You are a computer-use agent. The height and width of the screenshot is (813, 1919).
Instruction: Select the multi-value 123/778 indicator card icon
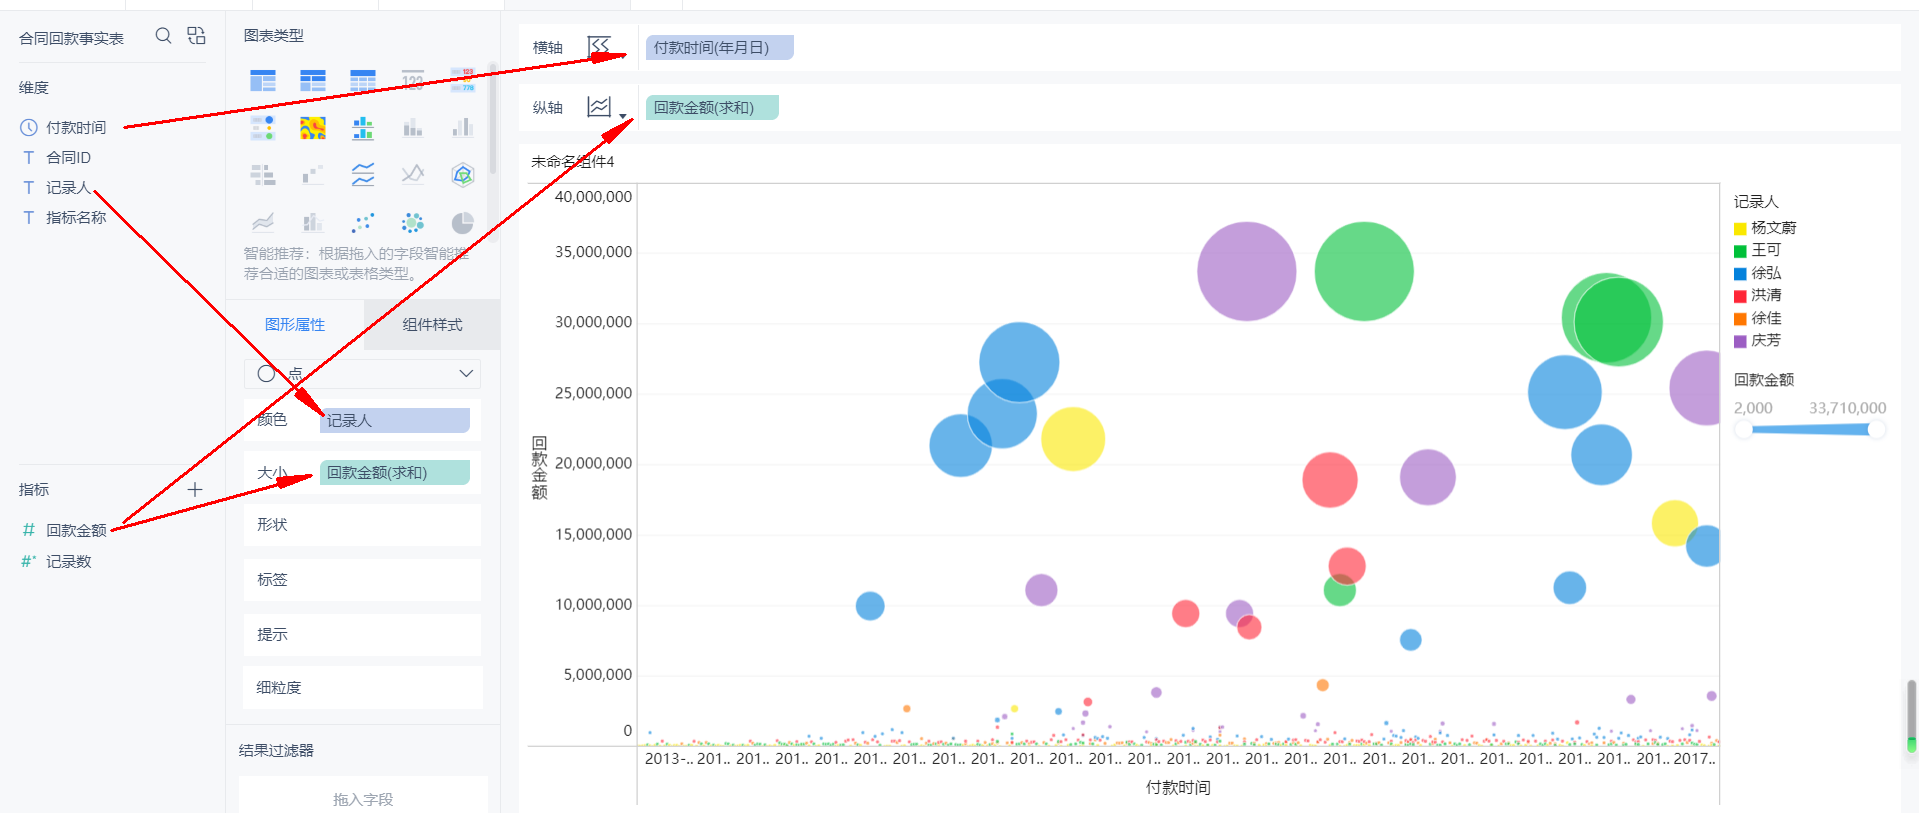pyautogui.click(x=462, y=81)
